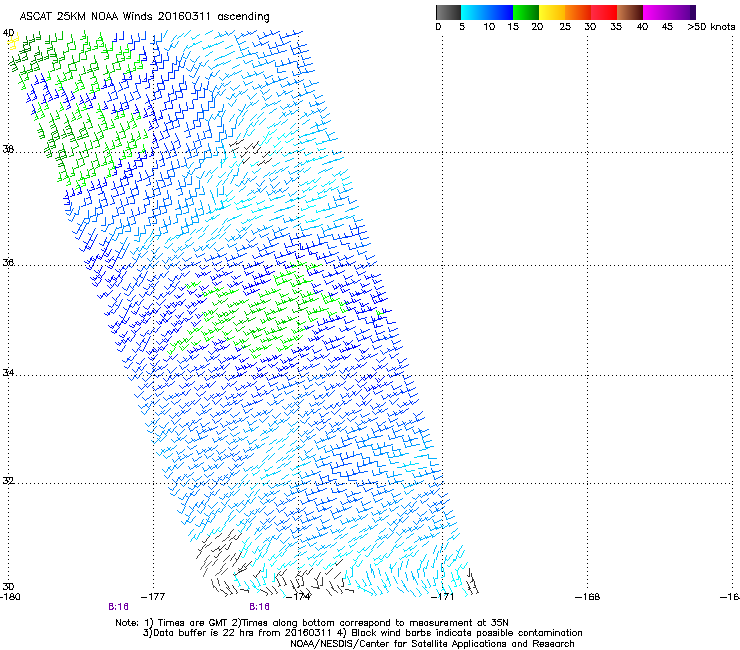Screen dimensions: 740x650
Task: Pick the orange 25-30 knots legend segment
Action: pyautogui.click(x=578, y=12)
